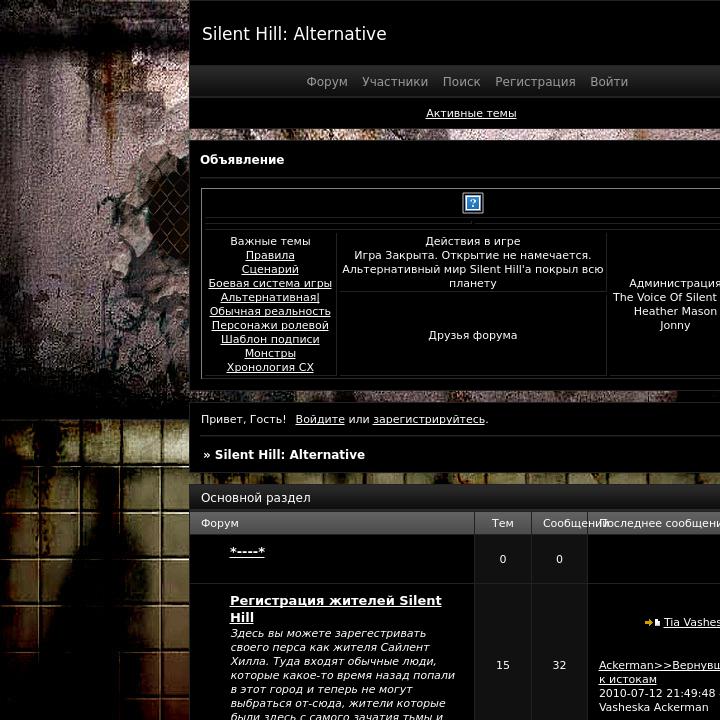
Task: Click the Важные темы heading
Action: point(270,242)
